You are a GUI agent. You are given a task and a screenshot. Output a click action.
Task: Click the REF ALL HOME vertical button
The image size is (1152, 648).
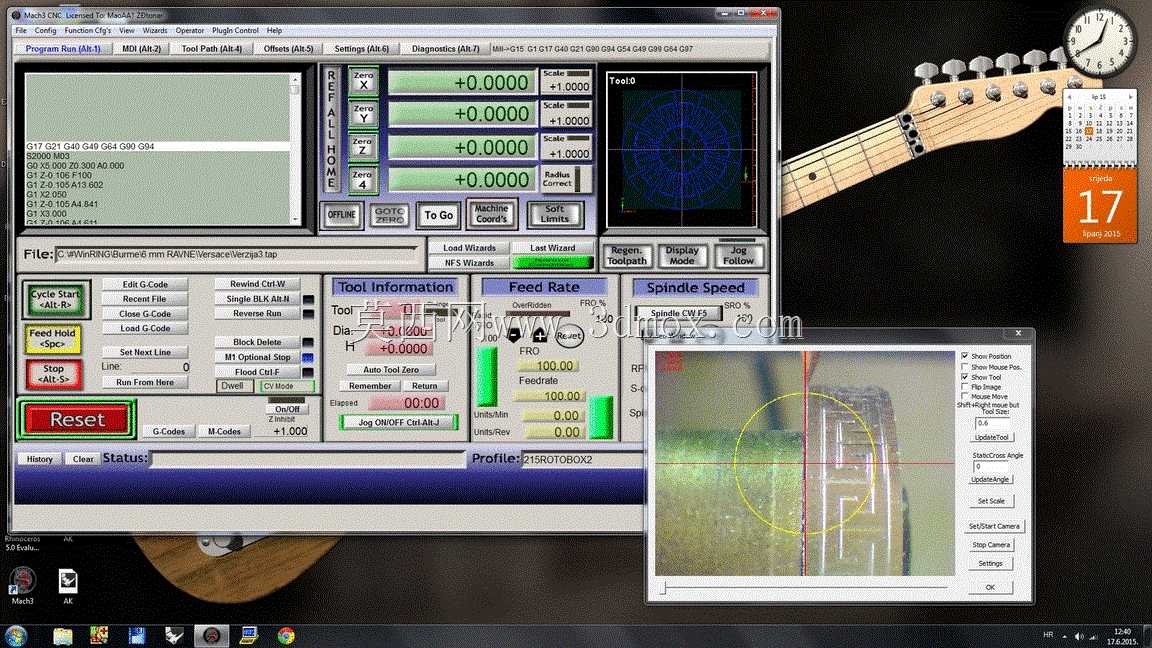coord(331,130)
